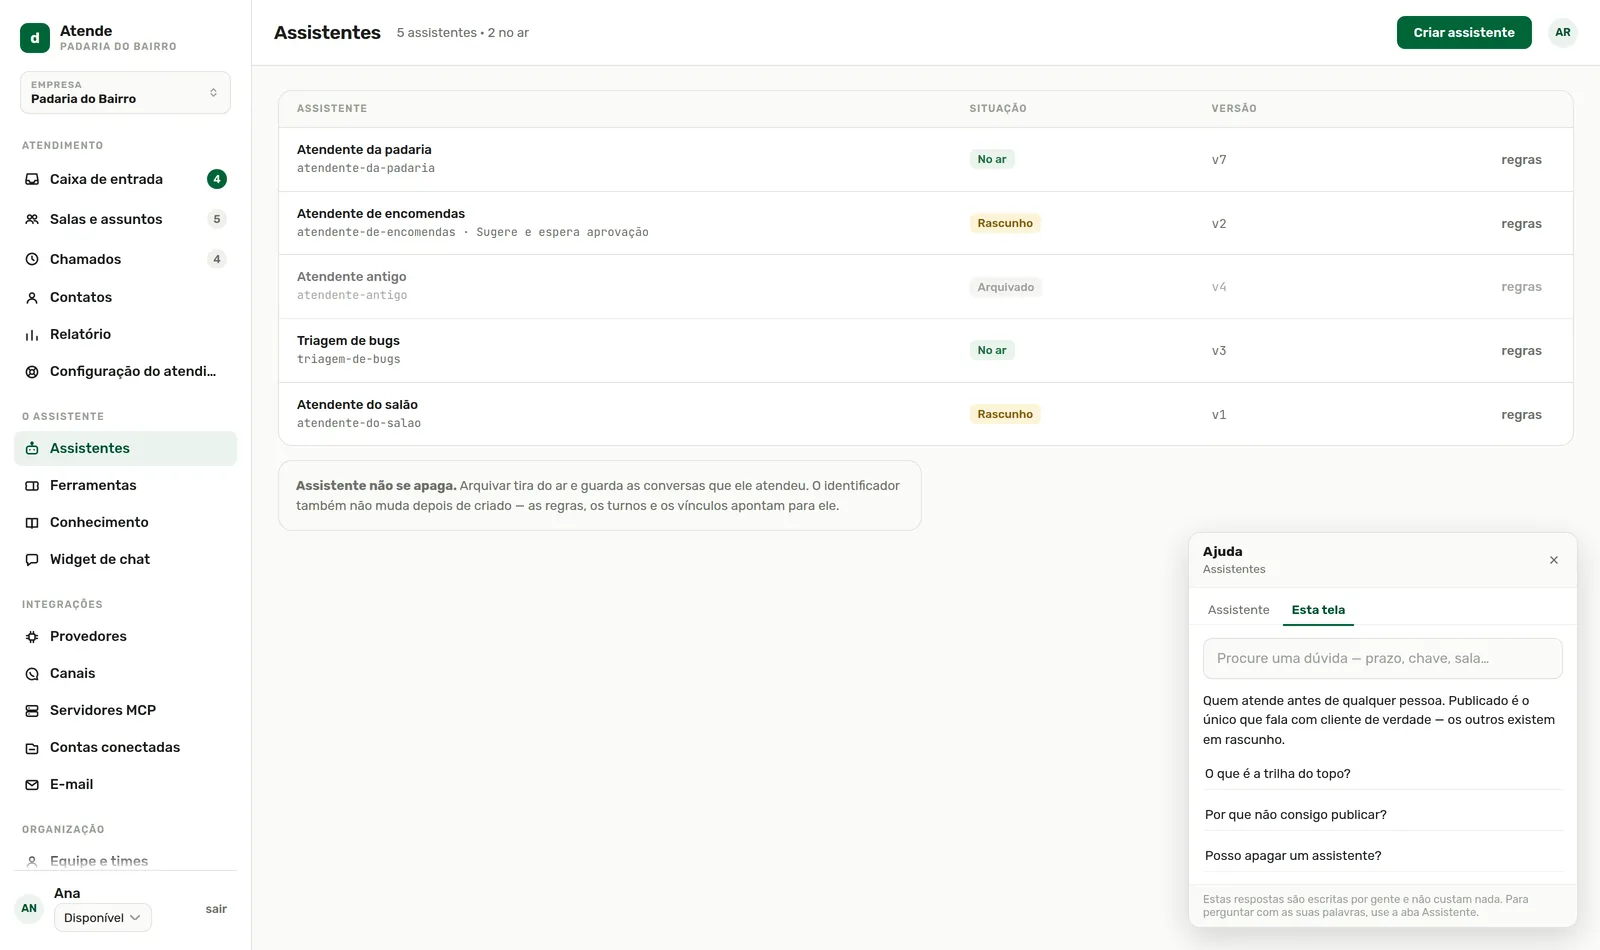Switch to the Assistente help tab
The image size is (1600, 950).
tap(1238, 610)
